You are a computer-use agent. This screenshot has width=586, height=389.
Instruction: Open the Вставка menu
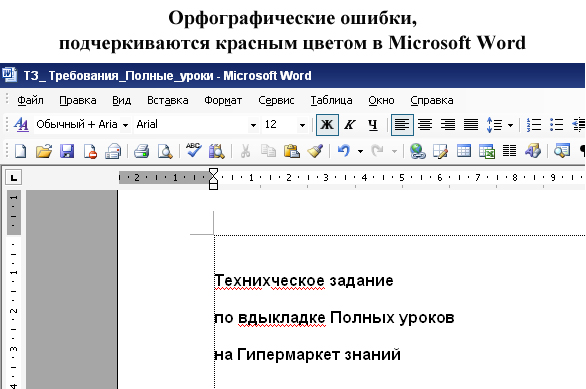pyautogui.click(x=167, y=101)
